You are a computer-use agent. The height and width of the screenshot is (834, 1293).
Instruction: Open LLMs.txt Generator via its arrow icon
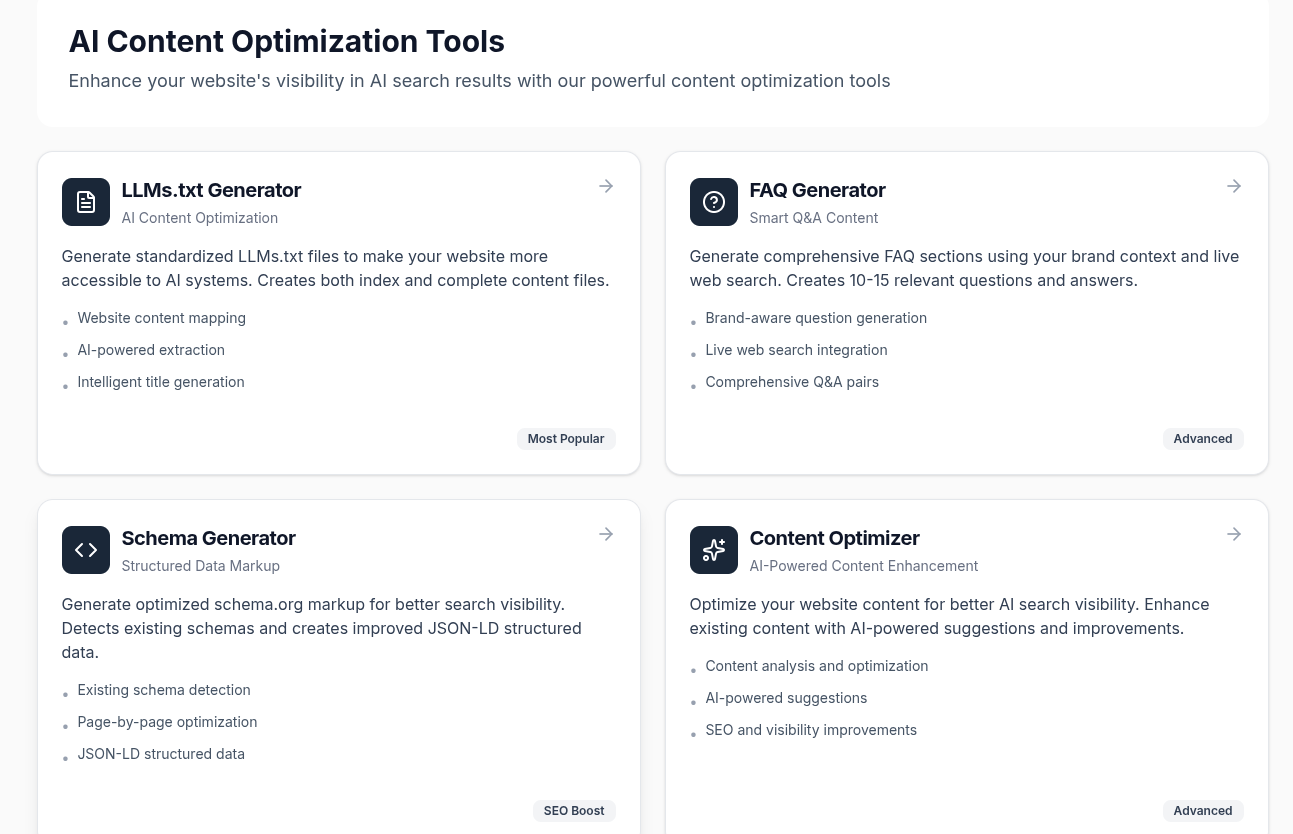click(x=606, y=186)
